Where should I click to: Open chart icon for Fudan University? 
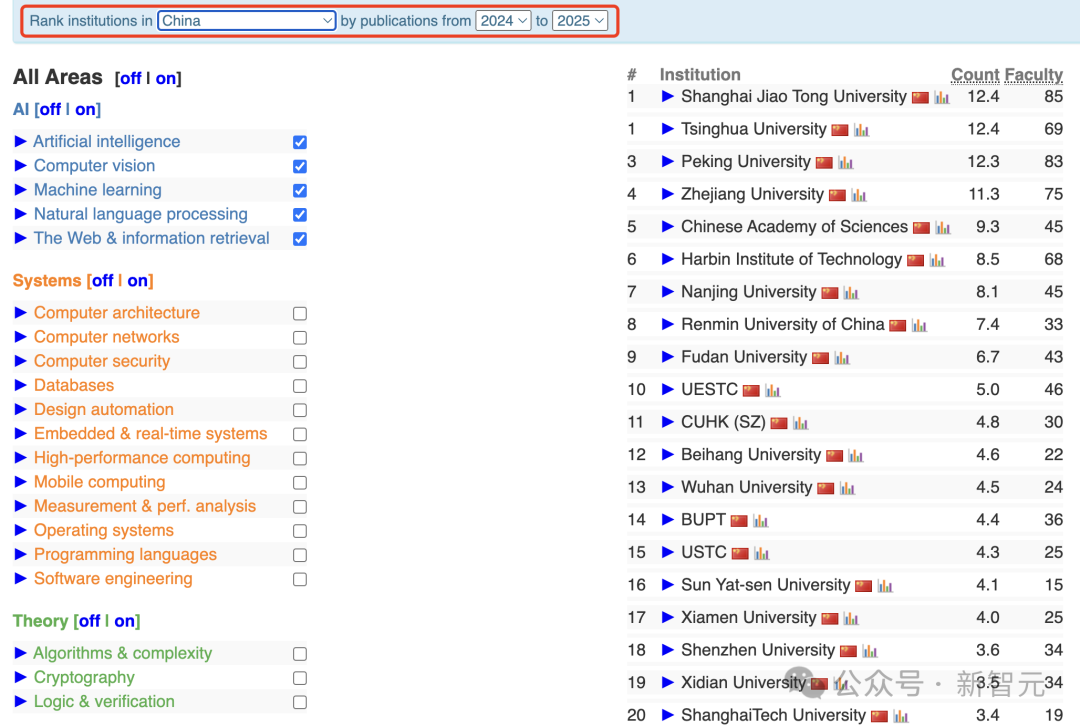842,358
